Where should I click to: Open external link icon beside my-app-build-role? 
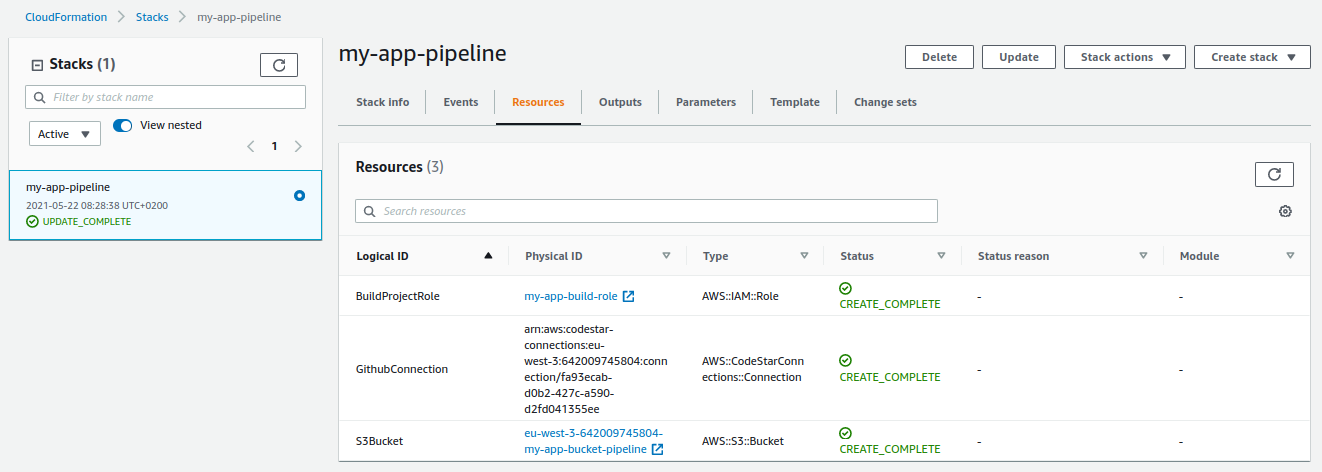click(x=628, y=296)
